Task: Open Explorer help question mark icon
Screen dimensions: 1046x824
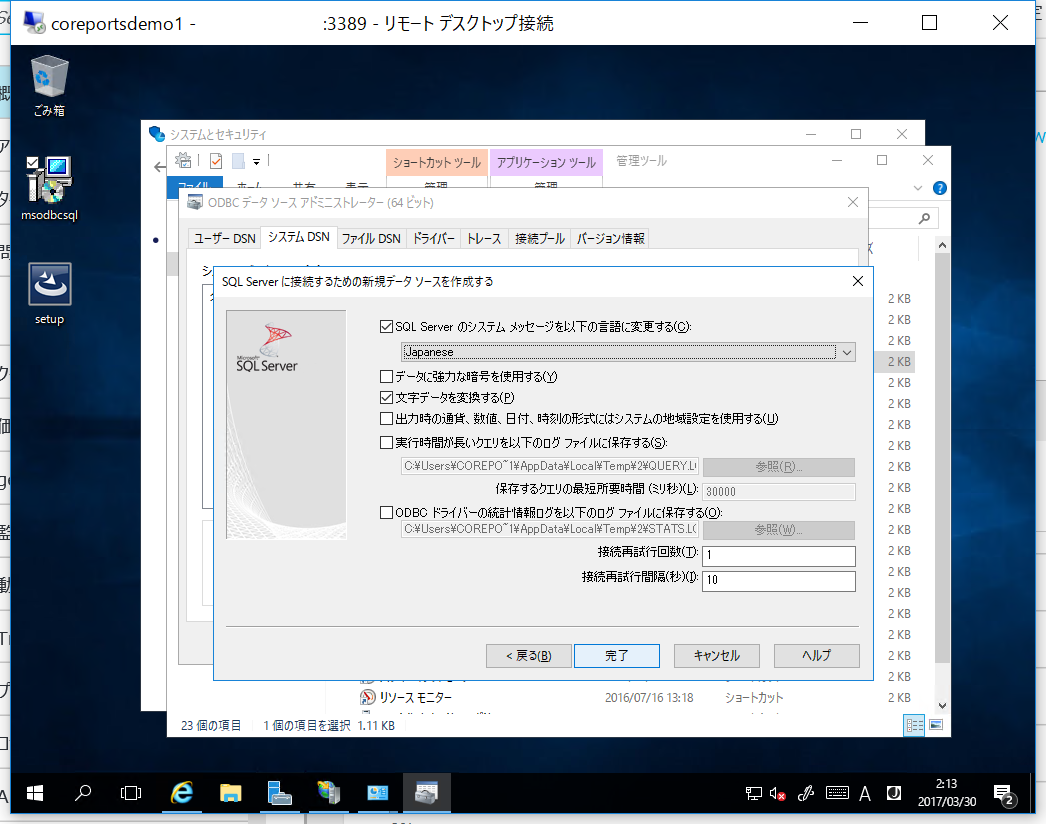Action: [939, 188]
